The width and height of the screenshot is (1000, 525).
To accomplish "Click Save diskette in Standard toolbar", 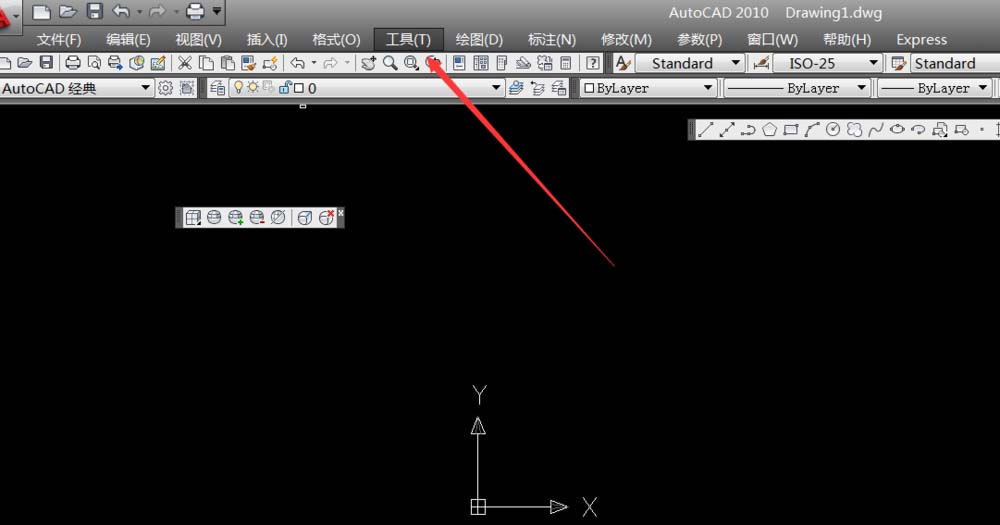I will point(46,63).
